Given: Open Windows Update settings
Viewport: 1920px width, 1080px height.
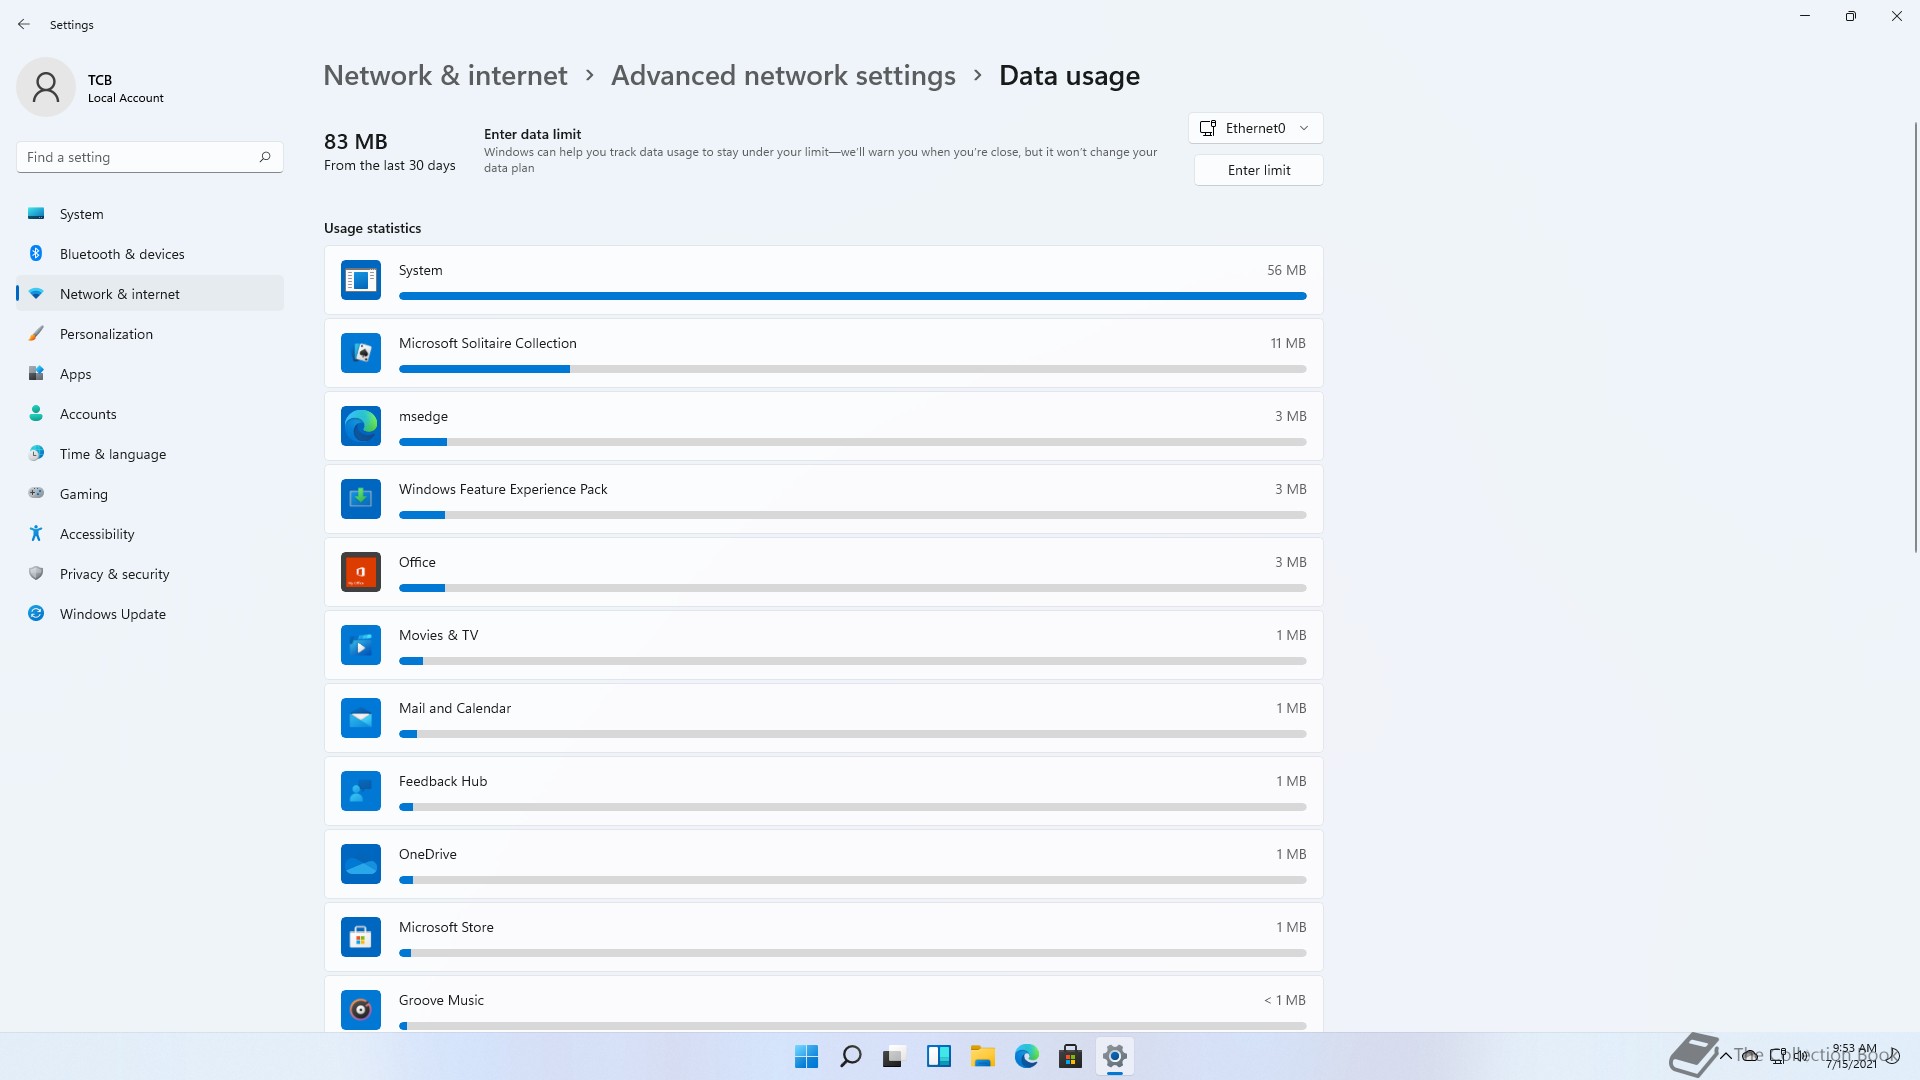Looking at the screenshot, I should point(150,614).
